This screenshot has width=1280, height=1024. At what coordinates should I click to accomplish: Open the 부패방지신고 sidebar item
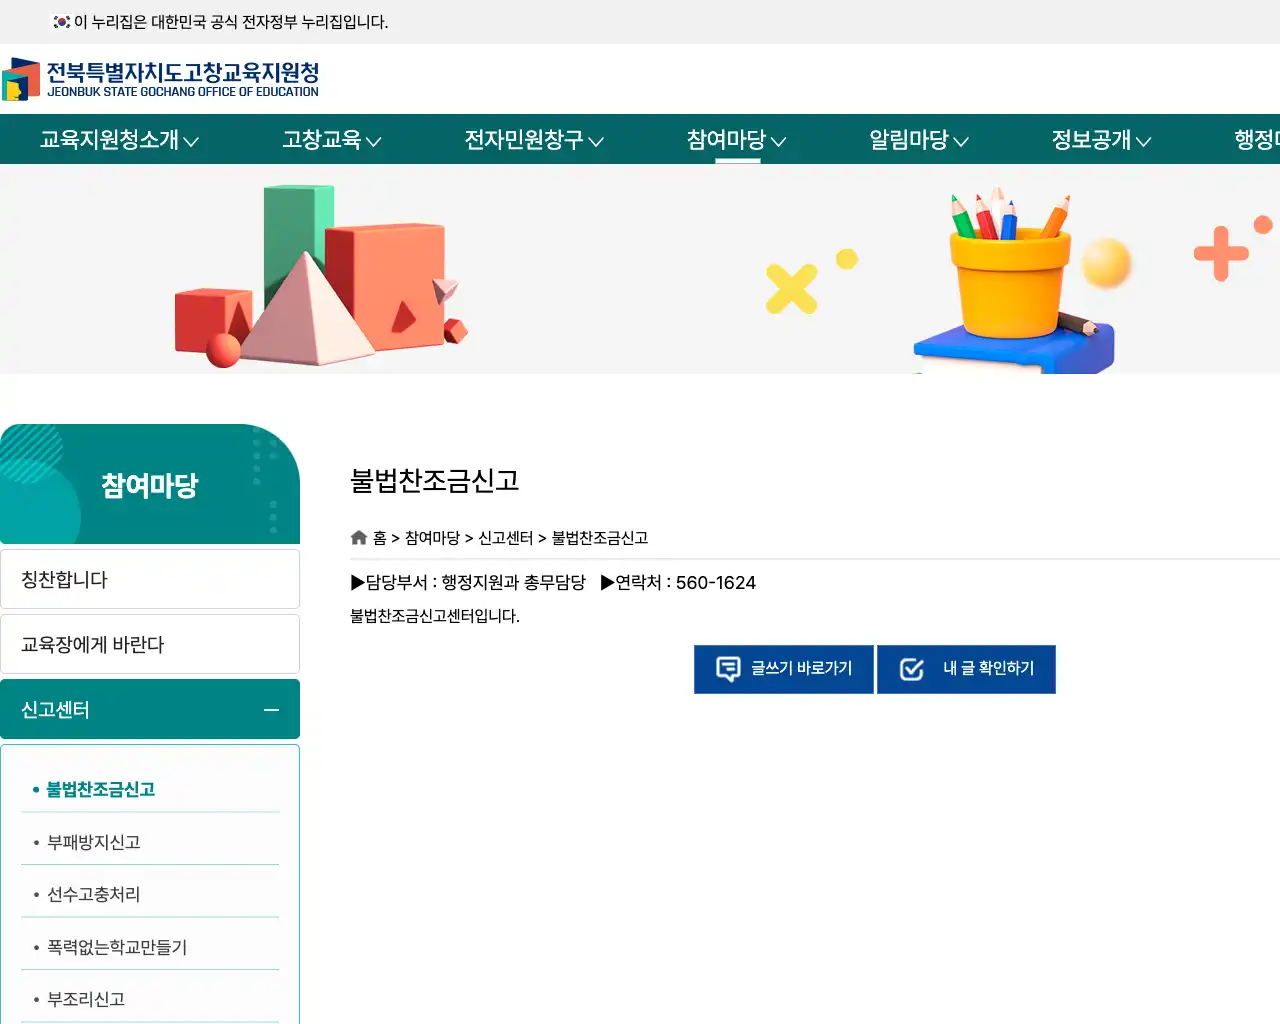[x=92, y=841]
